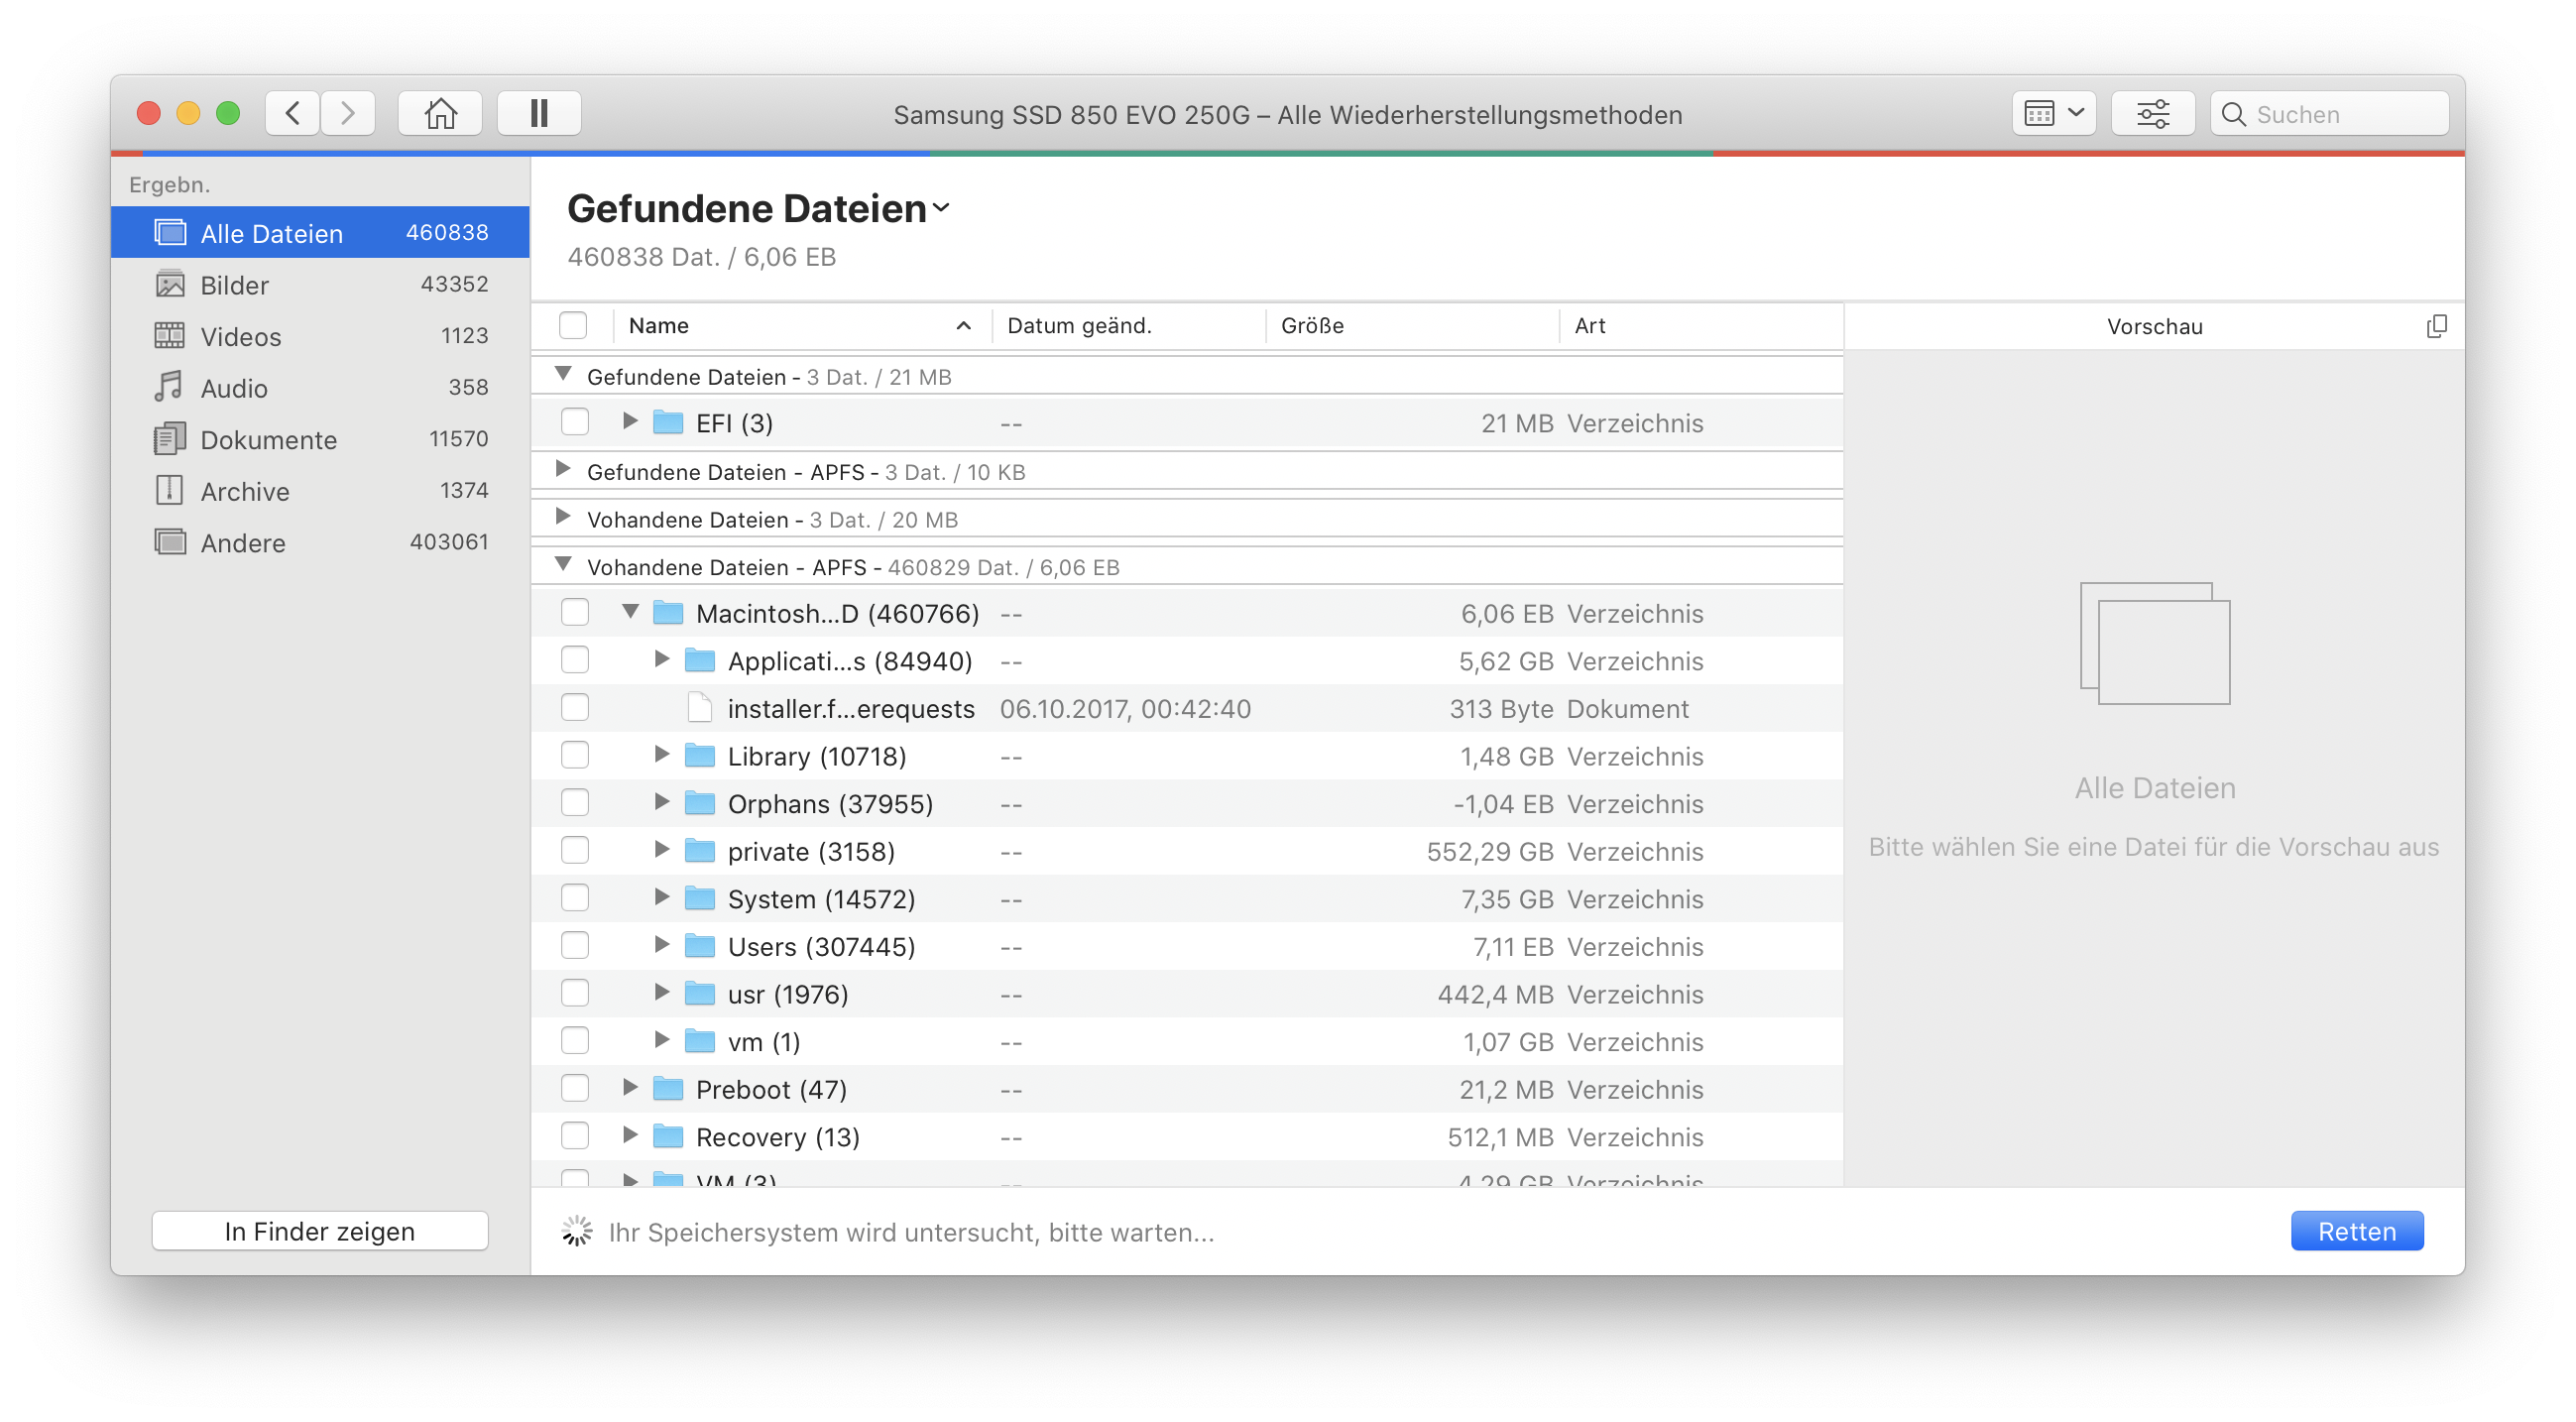Image resolution: width=2576 pixels, height=1422 pixels.
Task: Pause the scan with the pause button
Action: coord(539,114)
